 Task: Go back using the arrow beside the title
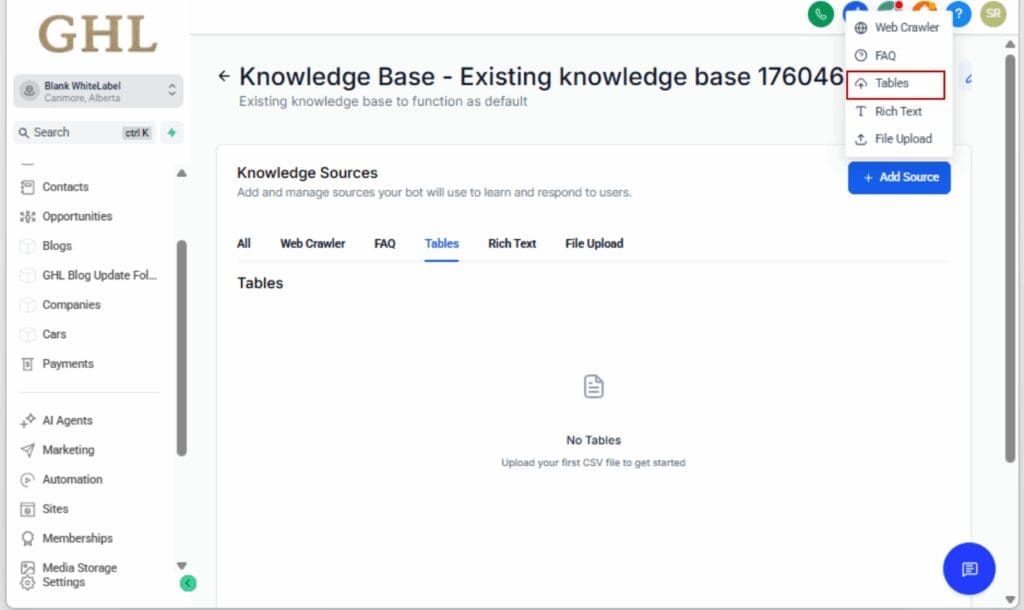224,75
